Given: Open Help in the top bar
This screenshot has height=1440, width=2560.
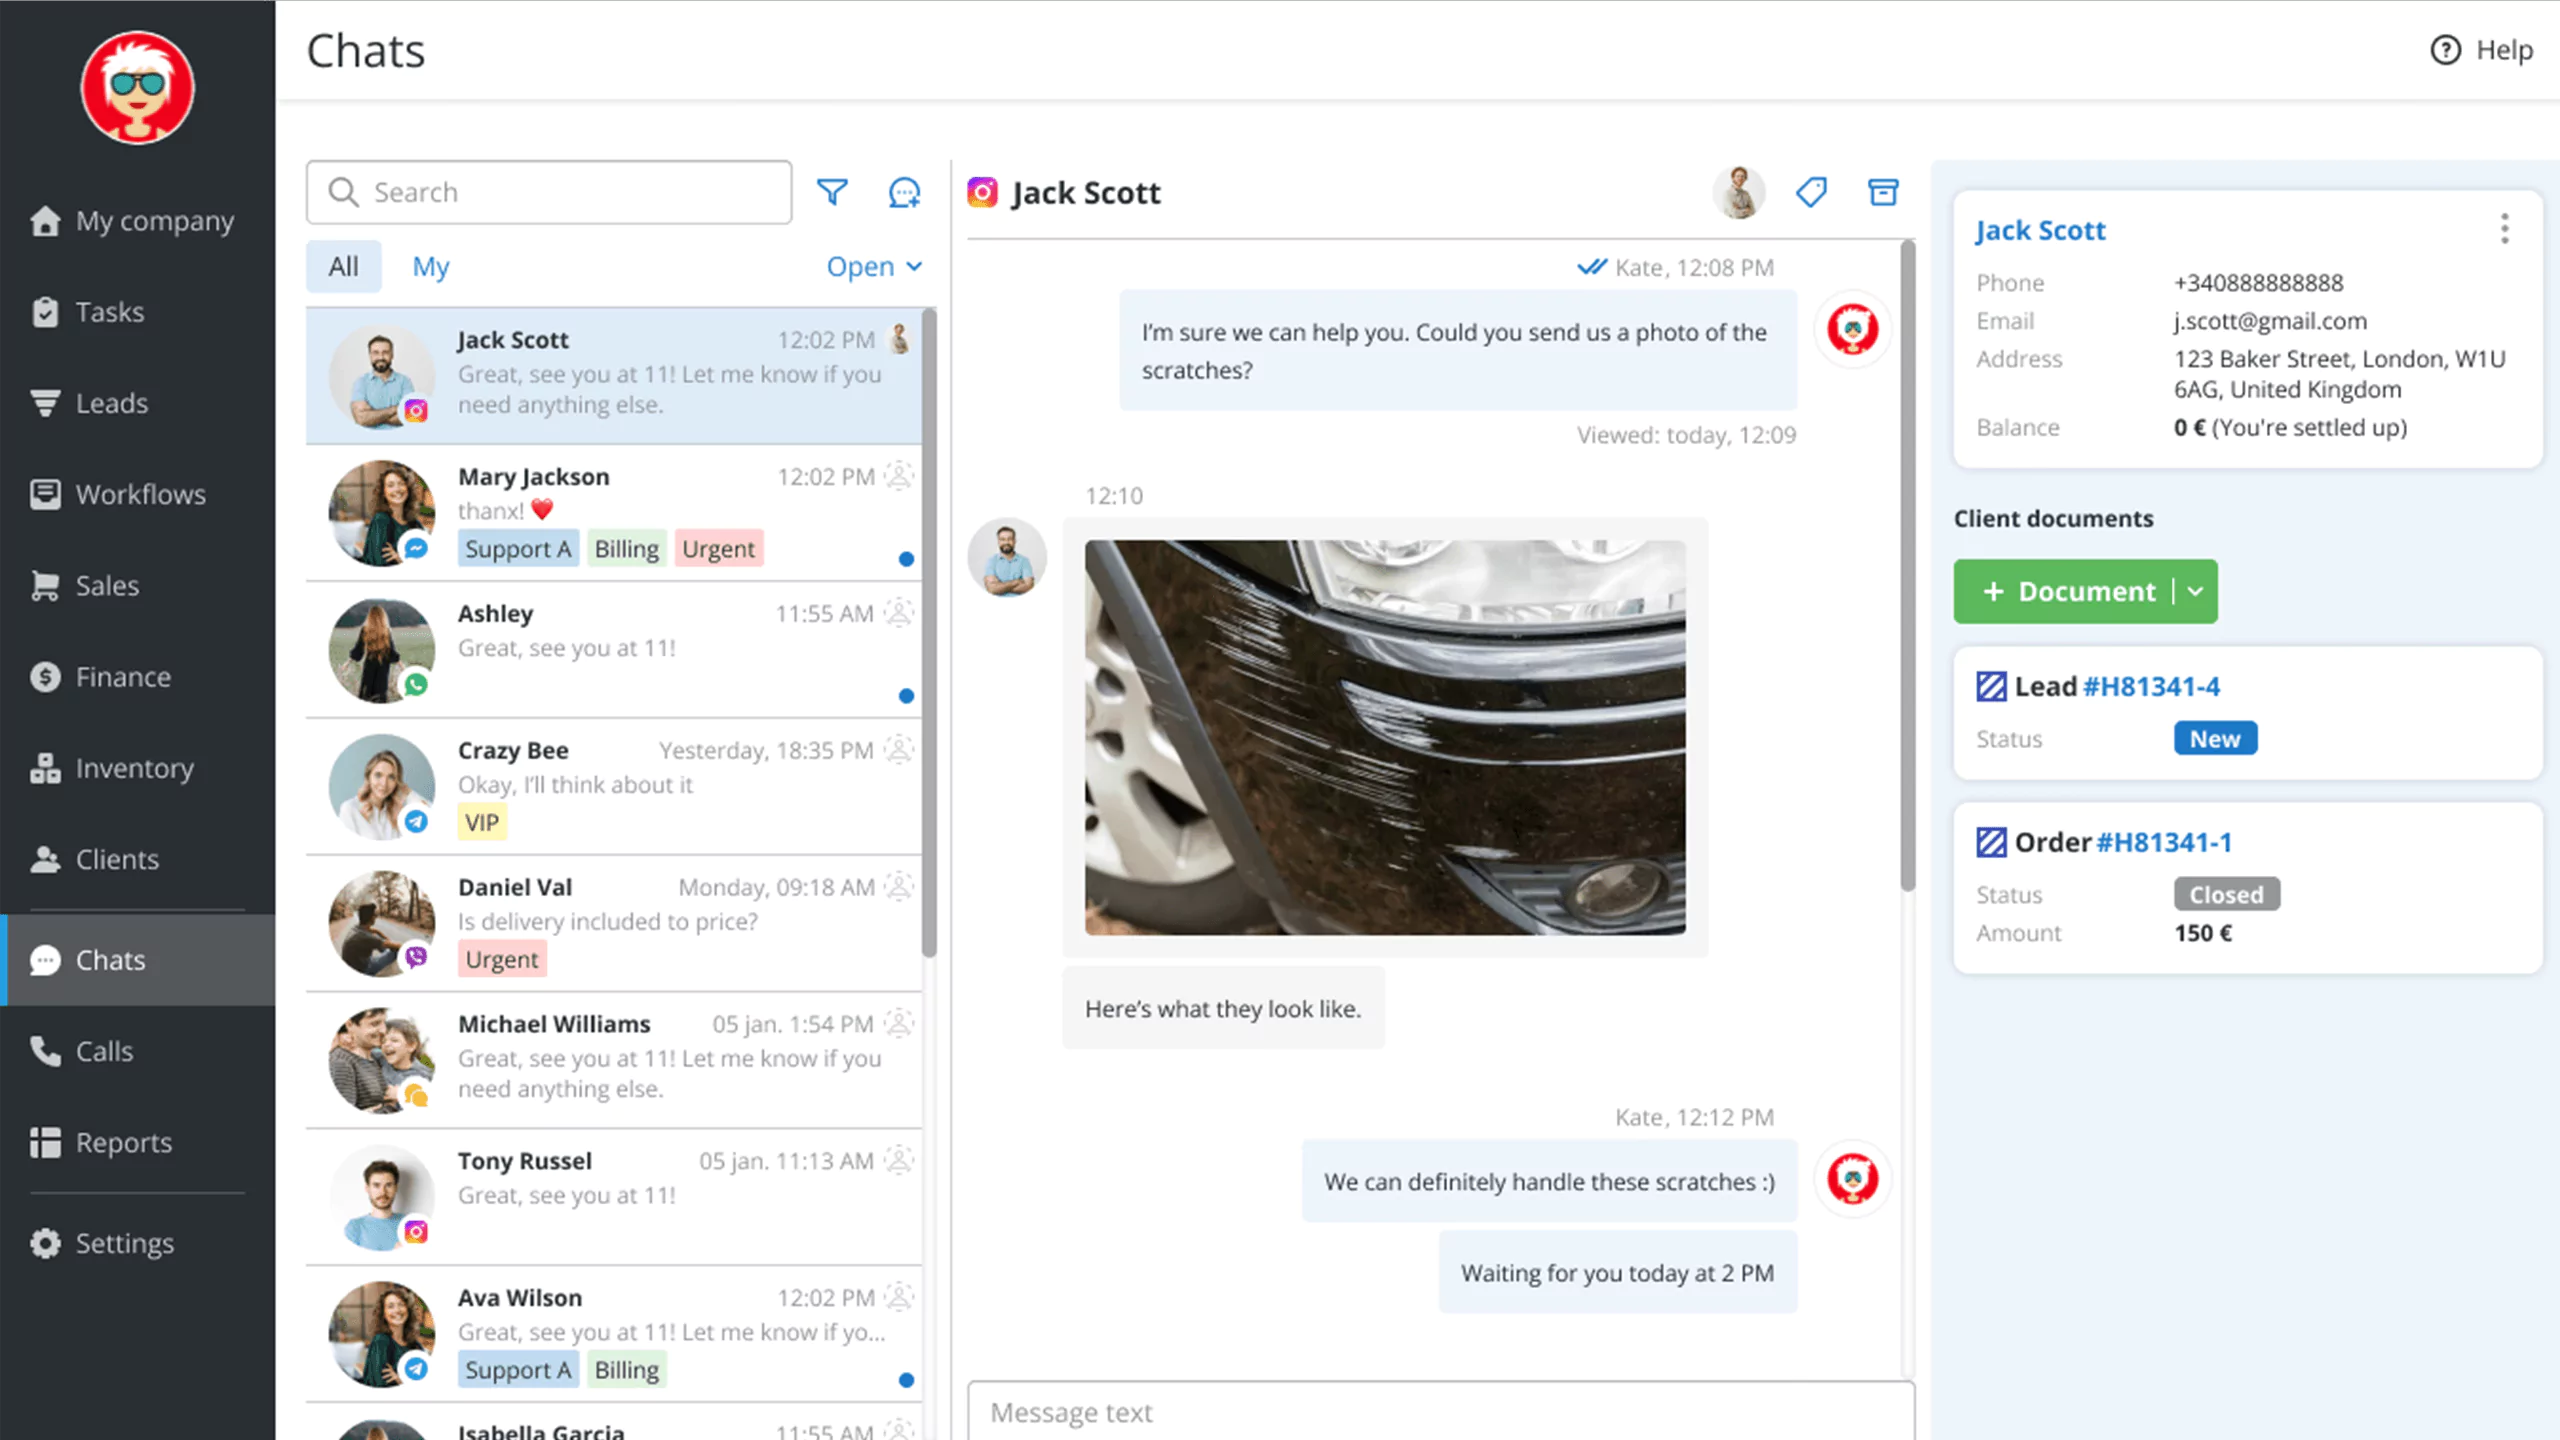Looking at the screenshot, I should (x=2482, y=50).
